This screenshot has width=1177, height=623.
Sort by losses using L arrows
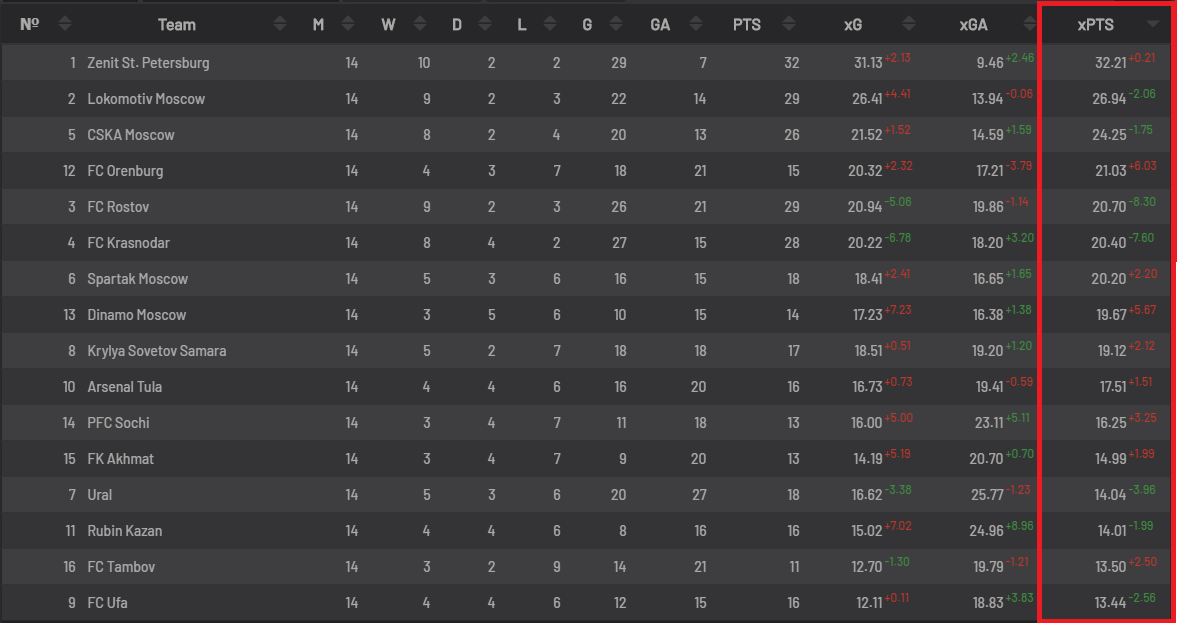pos(551,25)
